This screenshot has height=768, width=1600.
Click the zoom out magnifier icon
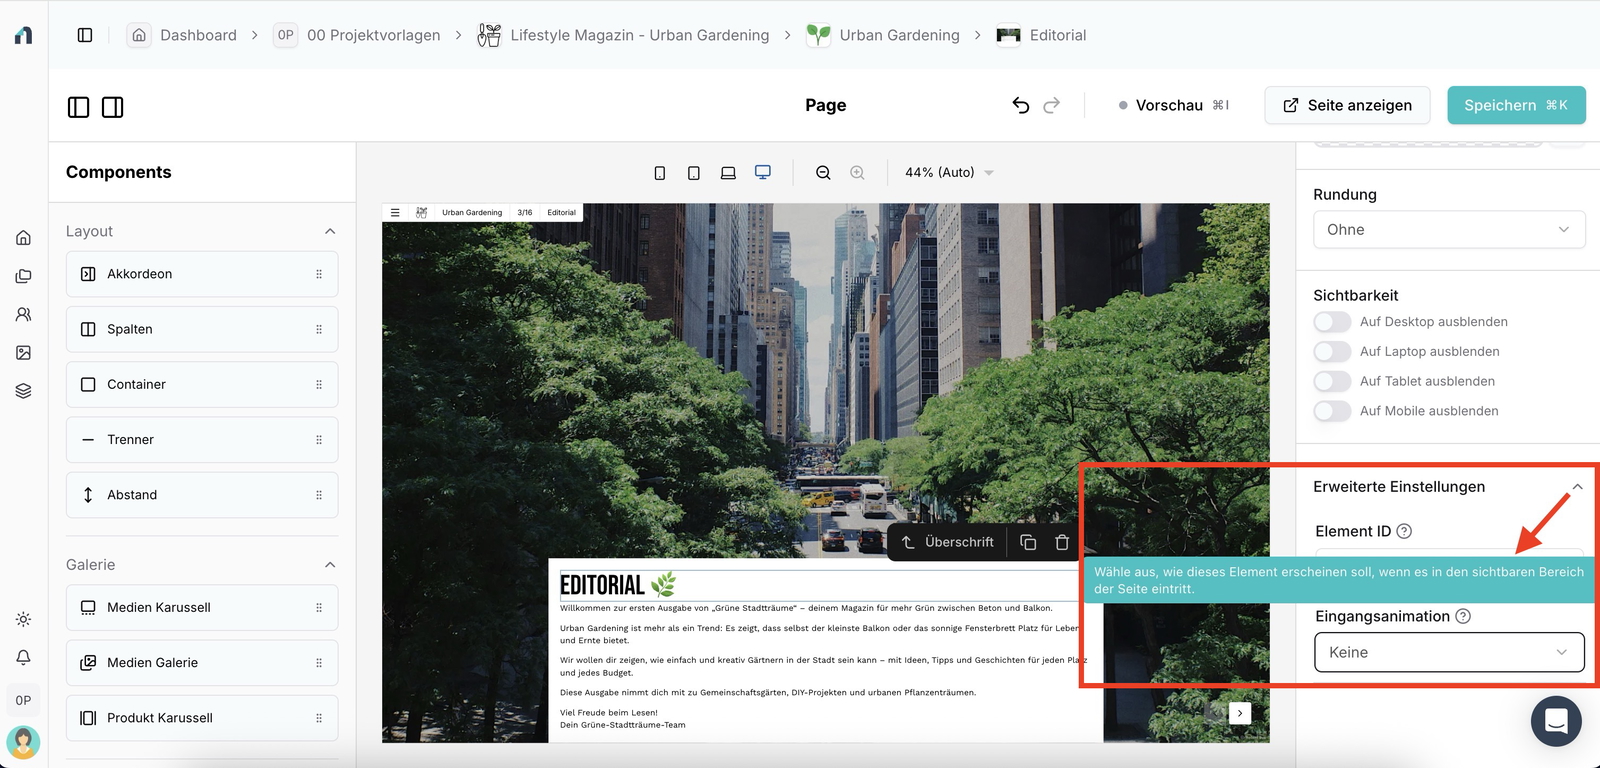(x=823, y=173)
